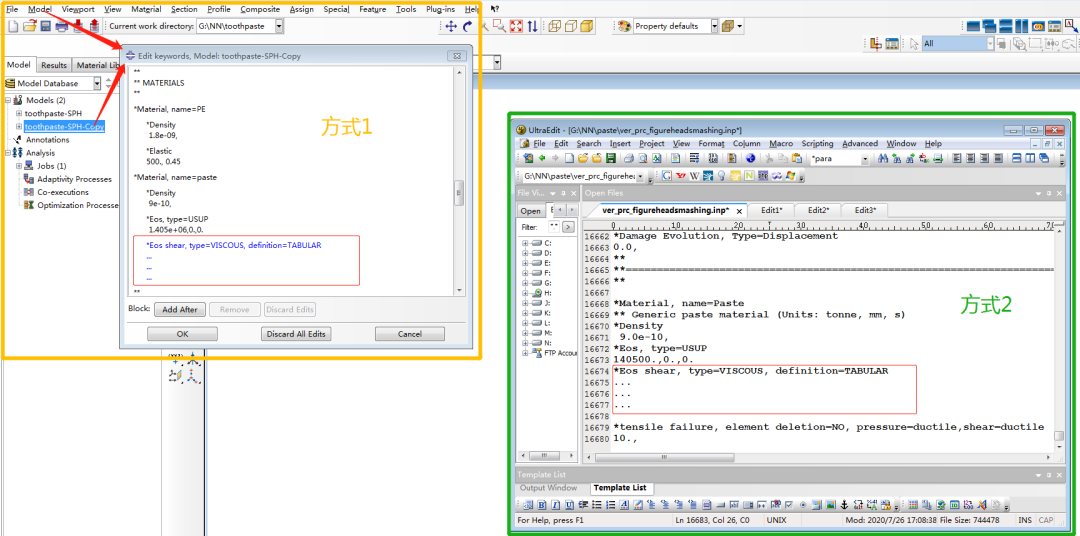1080x536 pixels.
Task: Click the Save Model Database icon
Action: pos(46,26)
